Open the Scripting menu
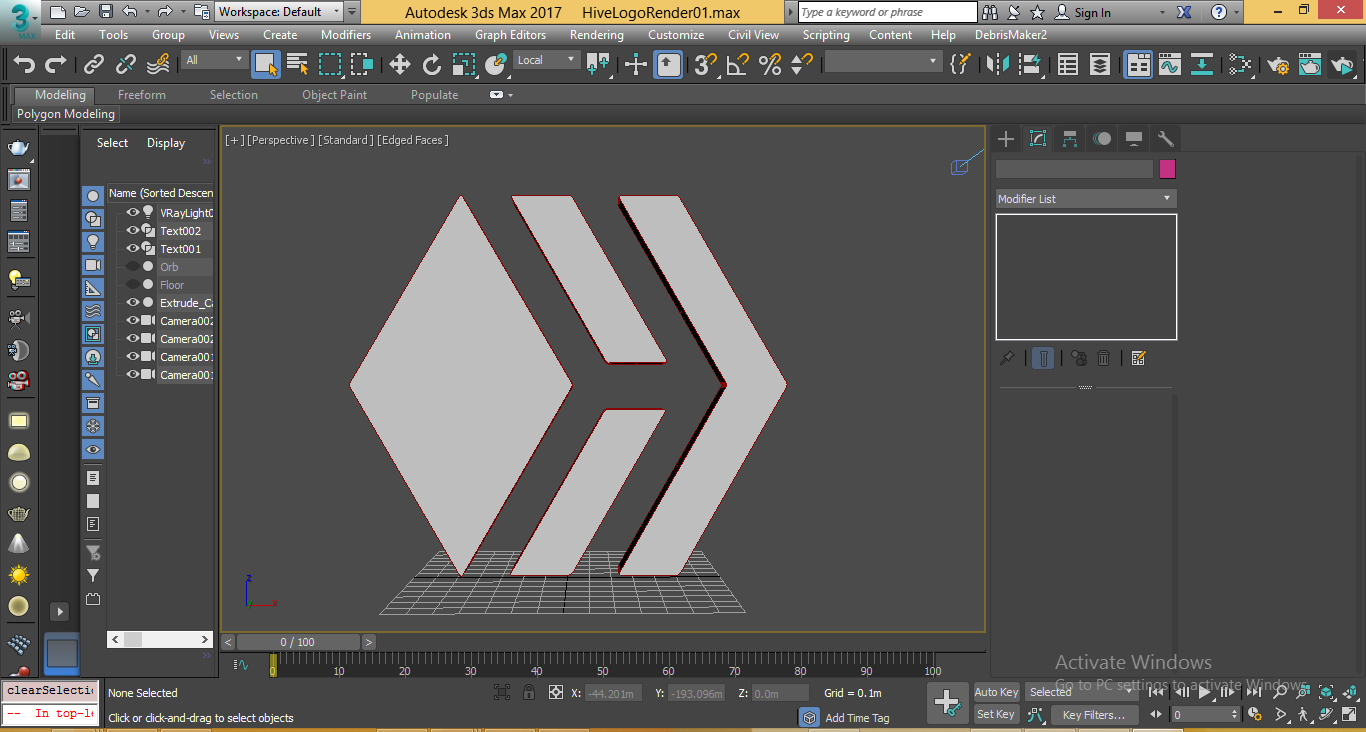 point(826,35)
